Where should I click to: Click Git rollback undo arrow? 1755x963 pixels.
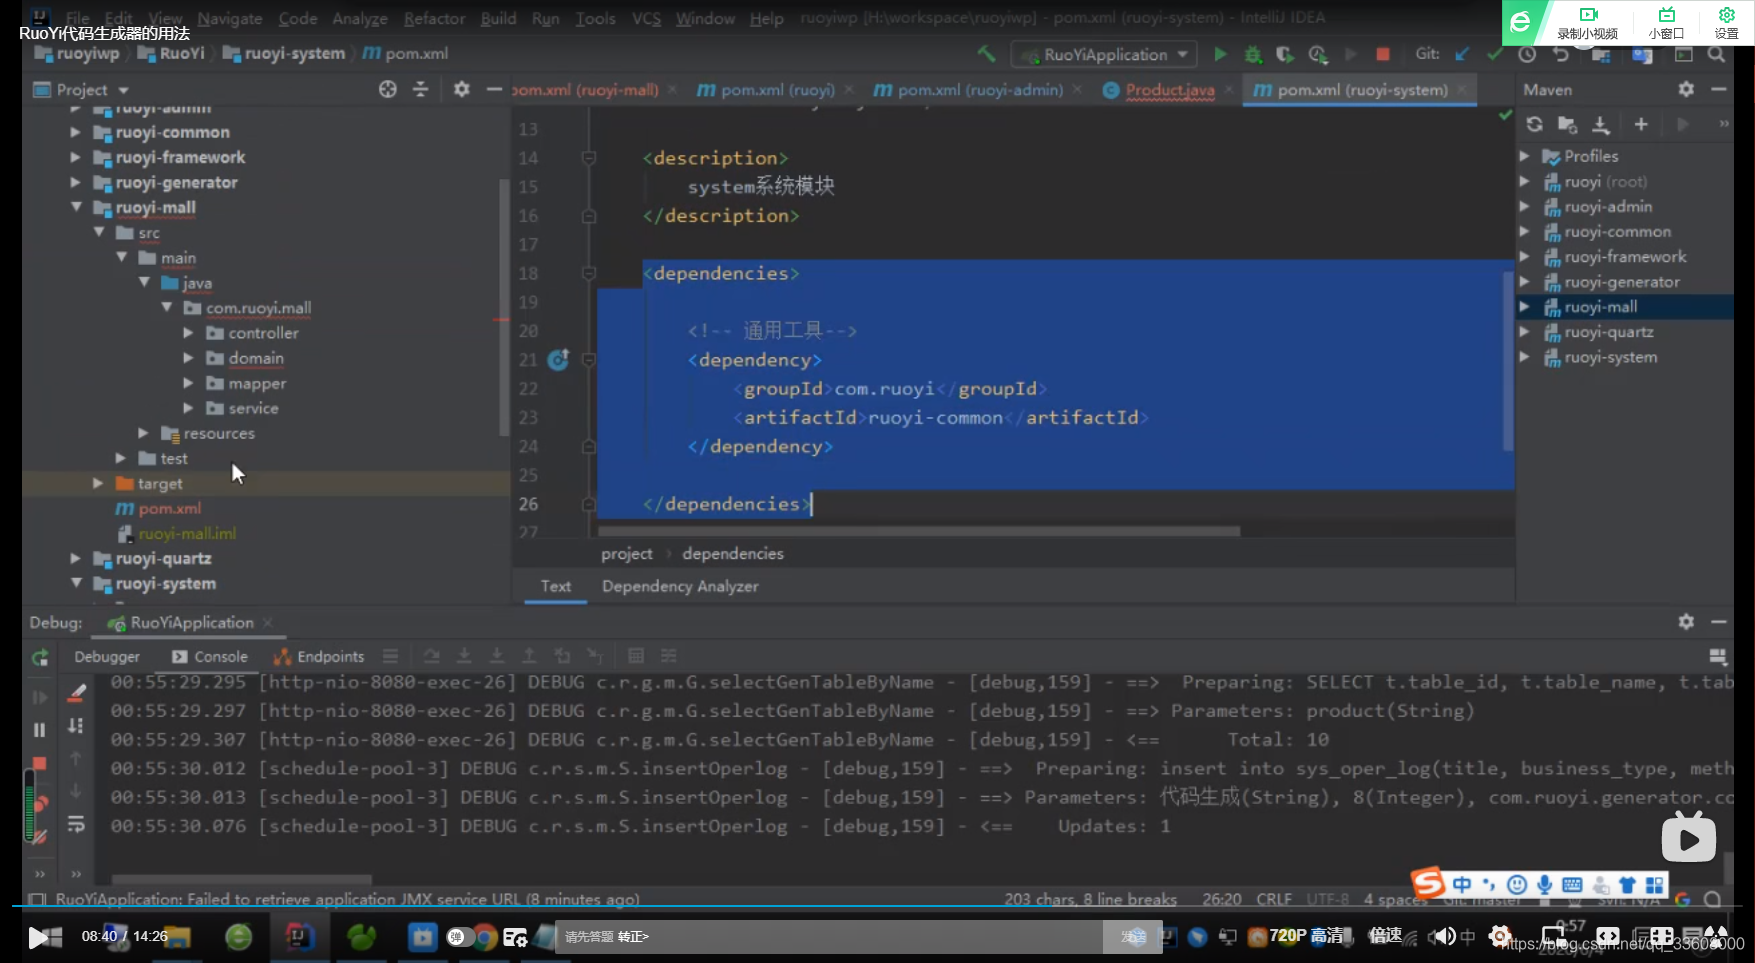coord(1560,54)
